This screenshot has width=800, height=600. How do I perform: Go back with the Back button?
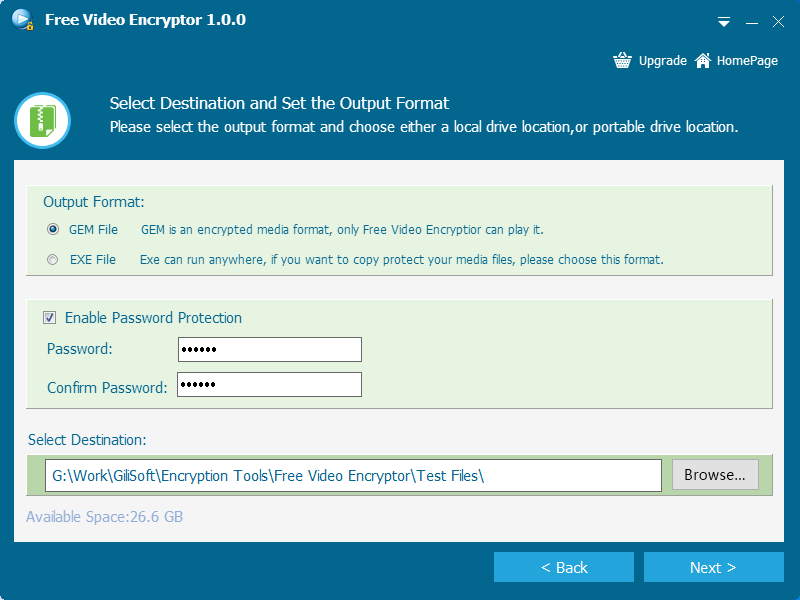(564, 566)
